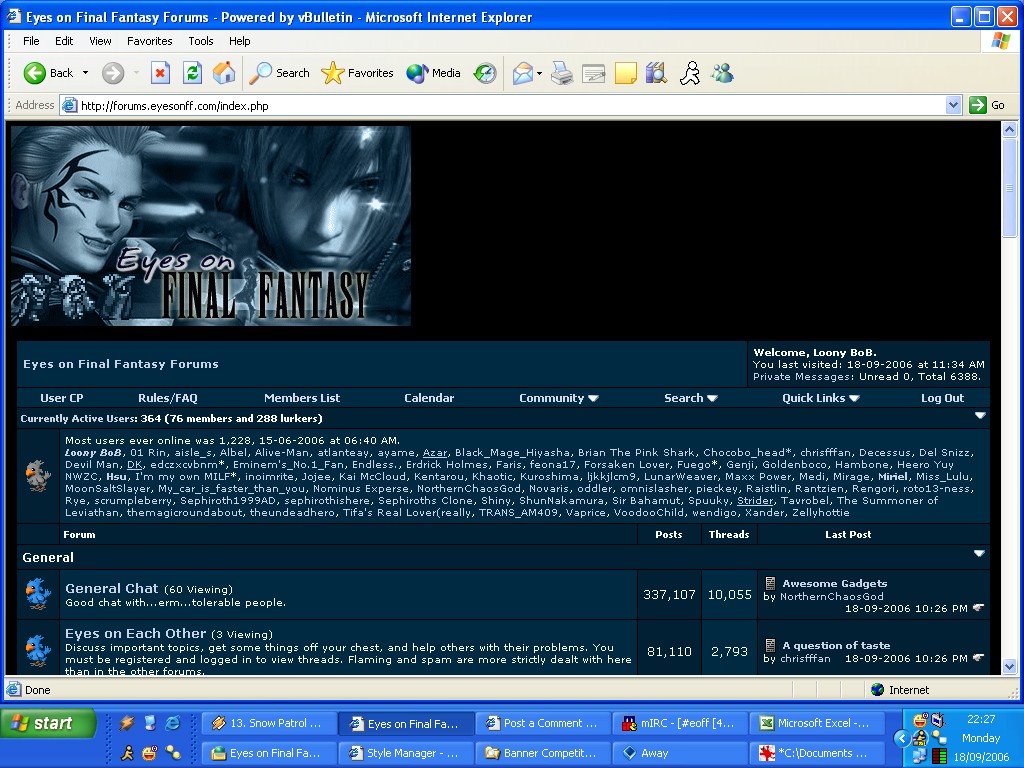The image size is (1024, 768).
Task: Open the General Chat forum
Action: [x=112, y=588]
